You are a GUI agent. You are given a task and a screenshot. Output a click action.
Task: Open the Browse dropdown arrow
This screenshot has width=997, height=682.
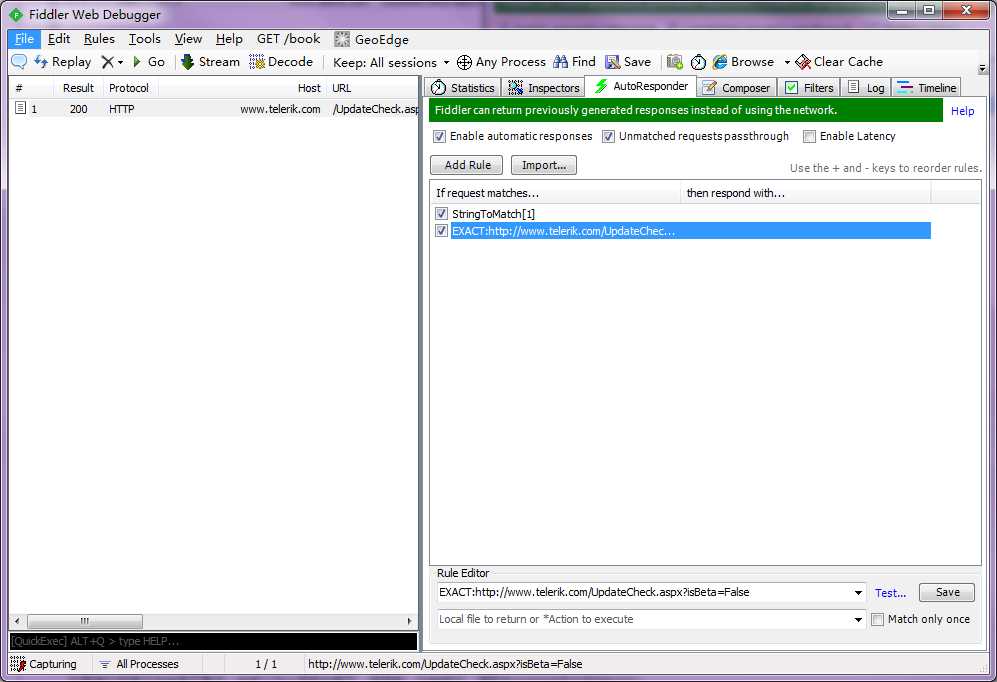point(787,62)
